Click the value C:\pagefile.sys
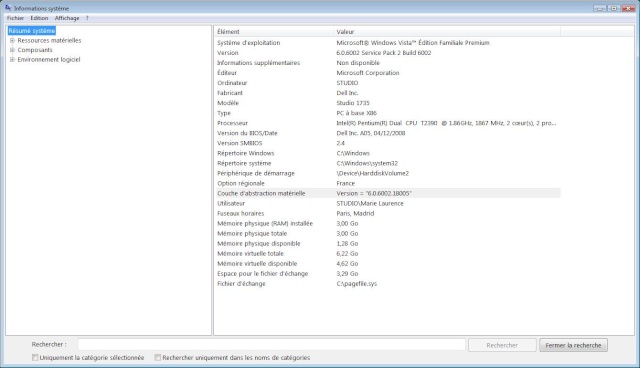Screen dimensions: 640x368 click(x=356, y=284)
